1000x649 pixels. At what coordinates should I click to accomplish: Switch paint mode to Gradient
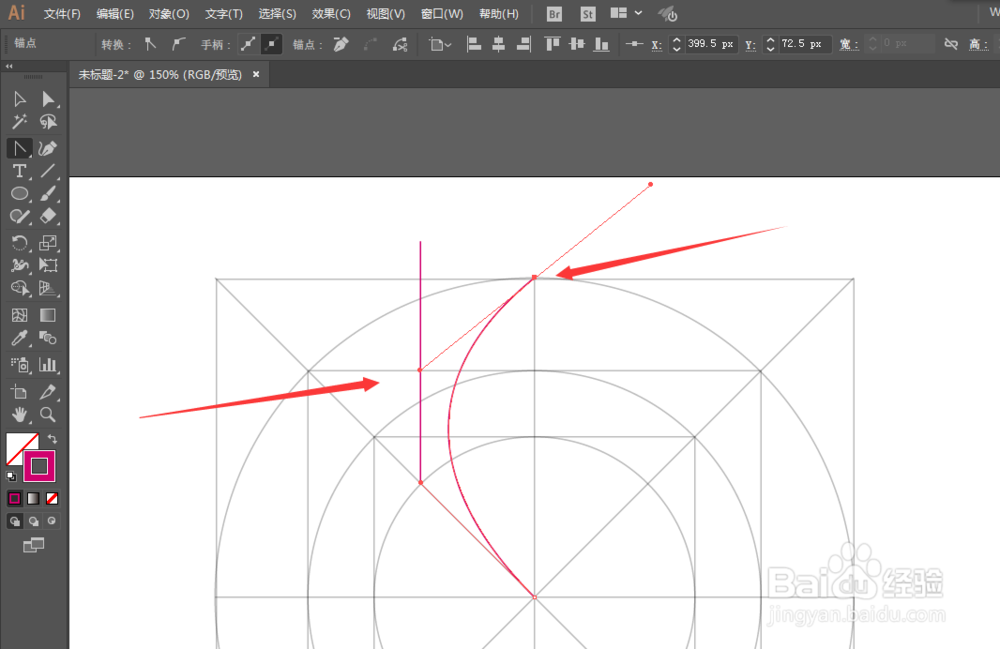(x=33, y=499)
